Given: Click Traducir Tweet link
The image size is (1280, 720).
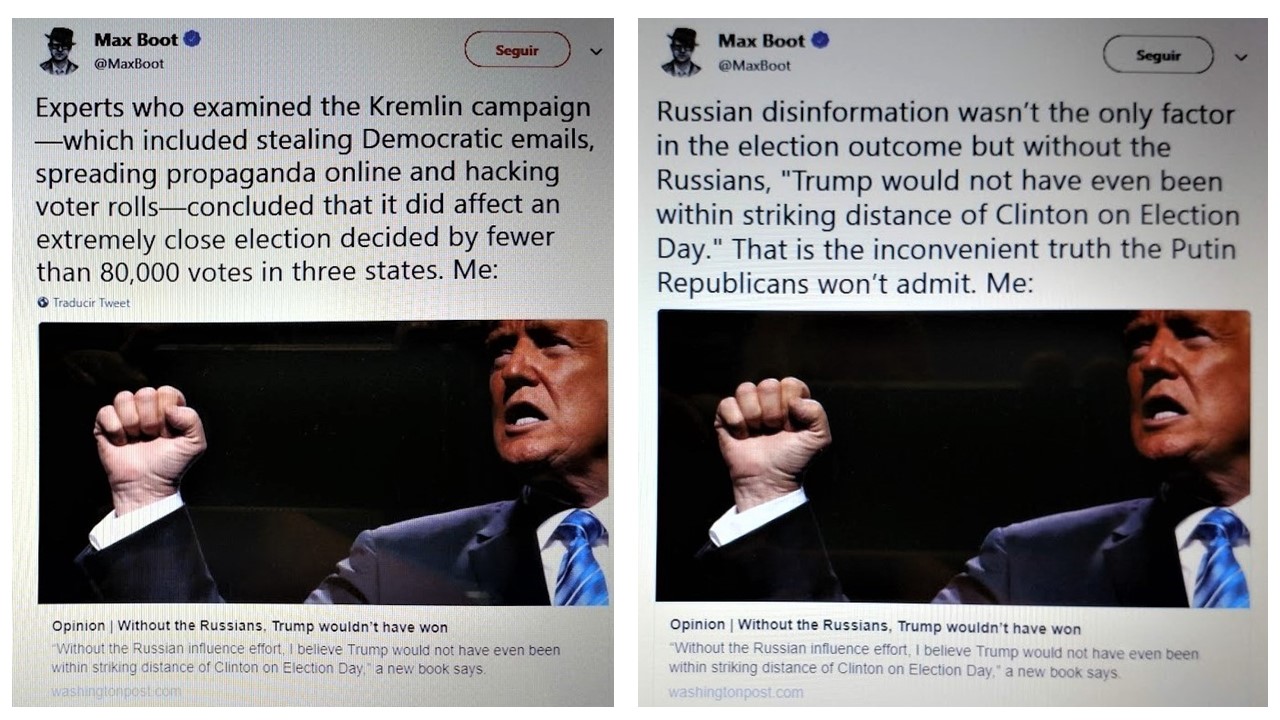Looking at the screenshot, I should (91, 303).
